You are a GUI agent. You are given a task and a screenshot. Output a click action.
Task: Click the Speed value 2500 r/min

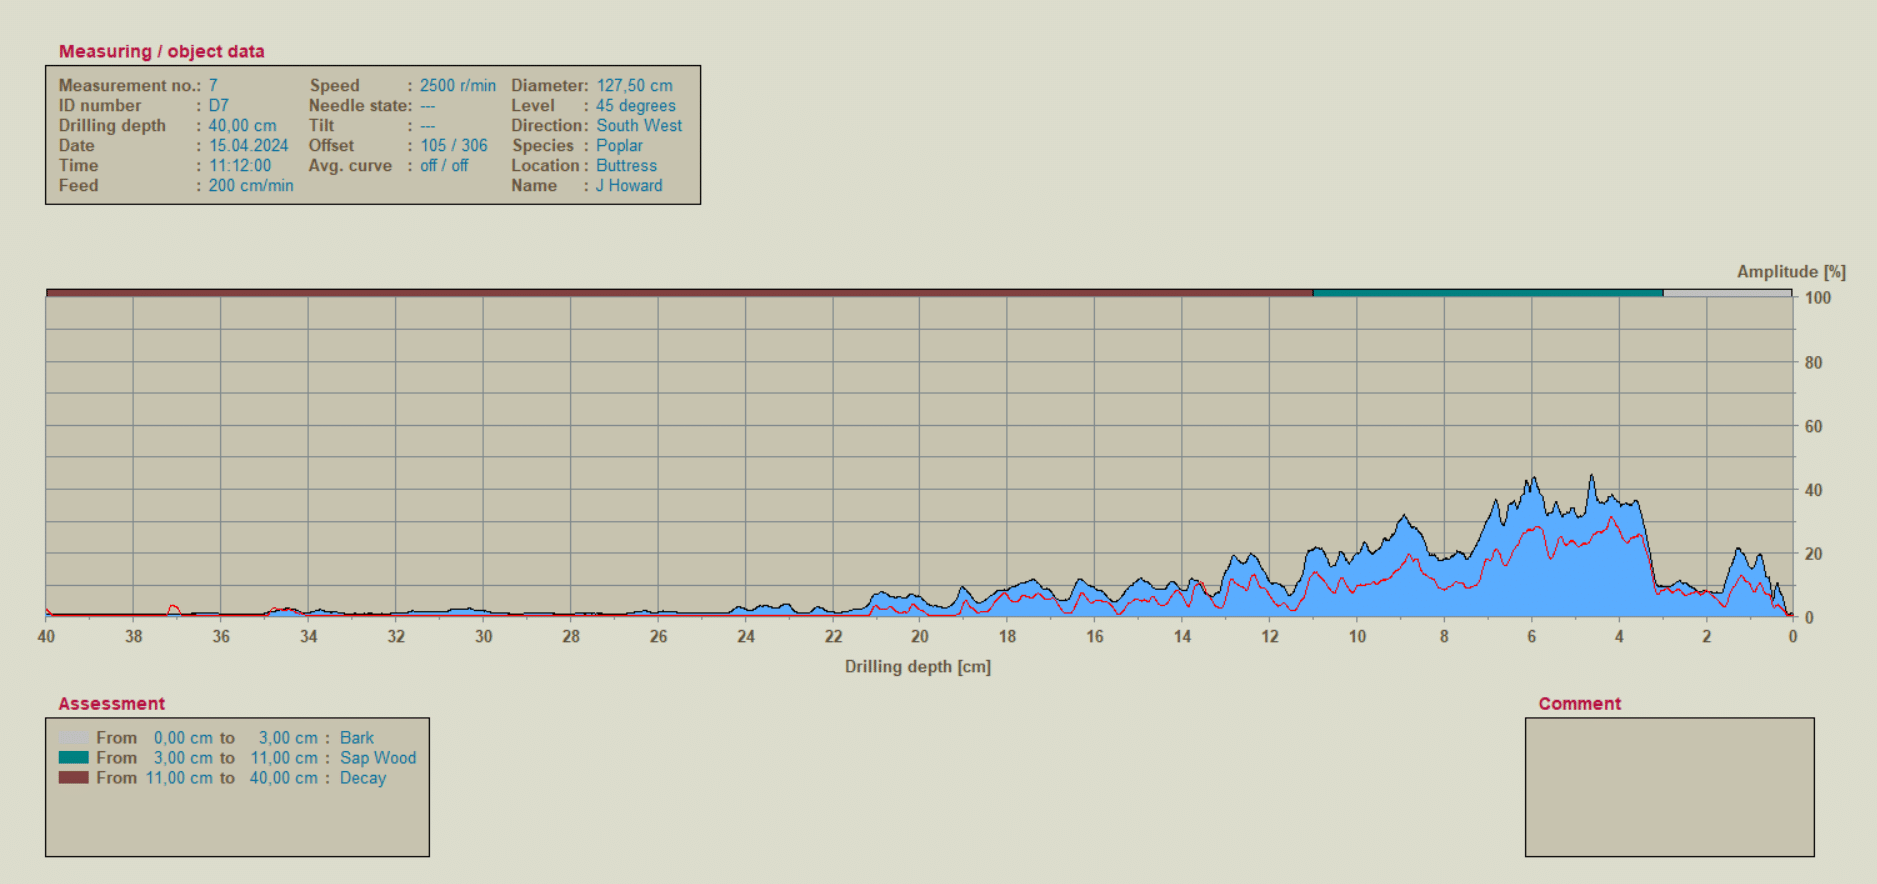tap(457, 86)
